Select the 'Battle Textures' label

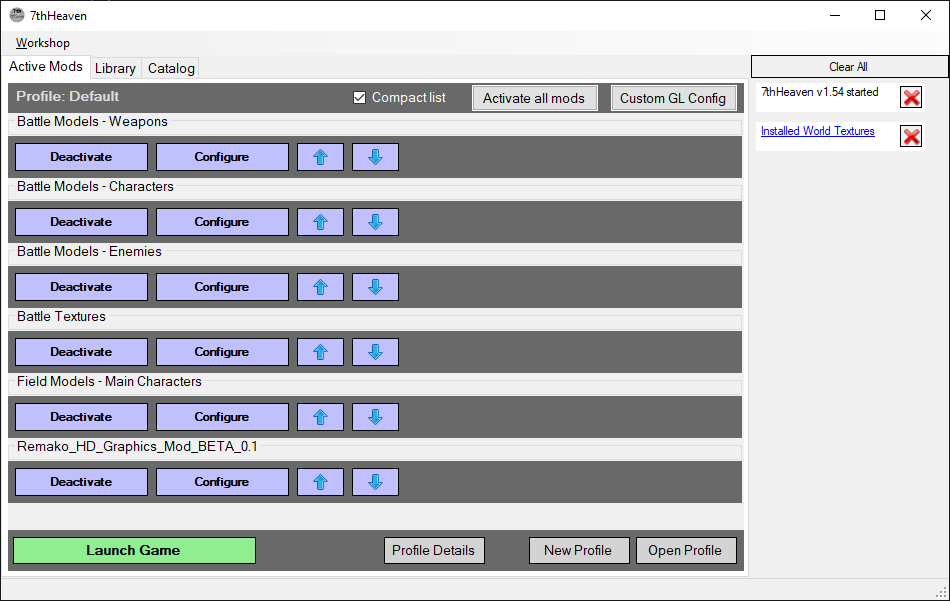(61, 316)
